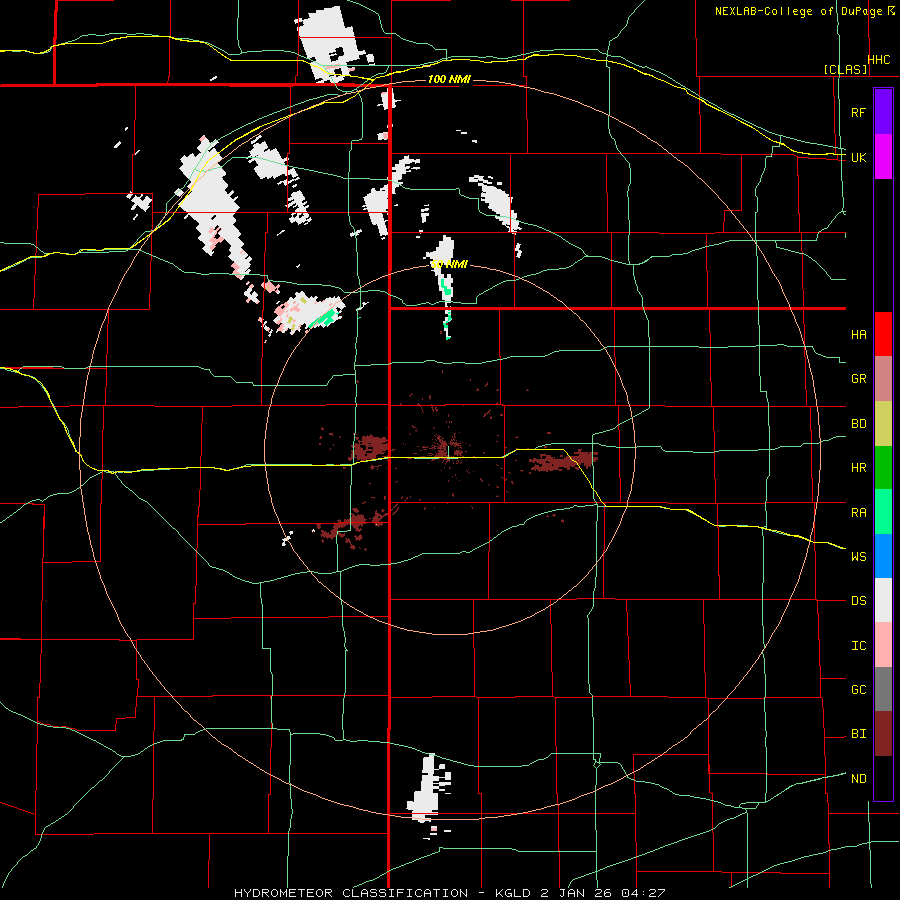This screenshot has height=900, width=900.
Task: Click the GC gray legend swatch
Action: point(883,689)
